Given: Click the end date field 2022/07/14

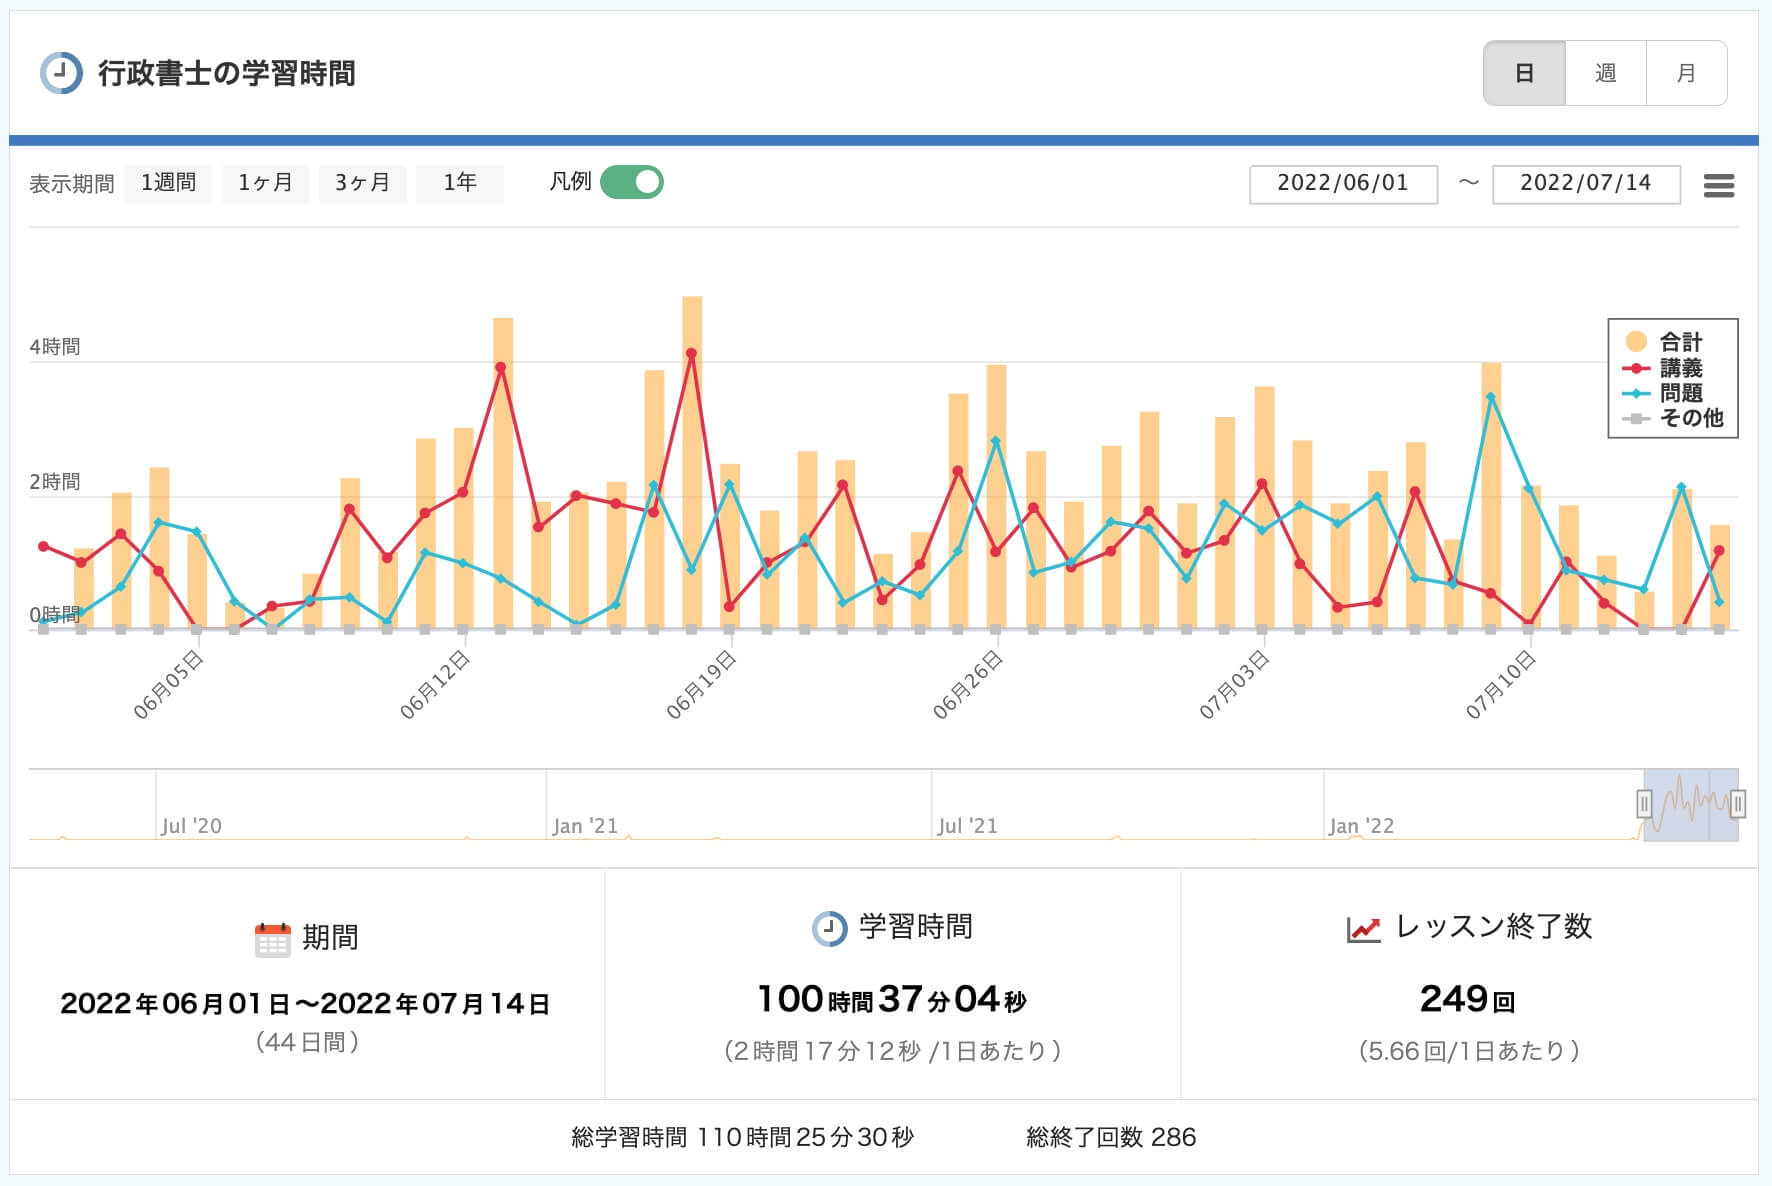Looking at the screenshot, I should tap(1586, 184).
